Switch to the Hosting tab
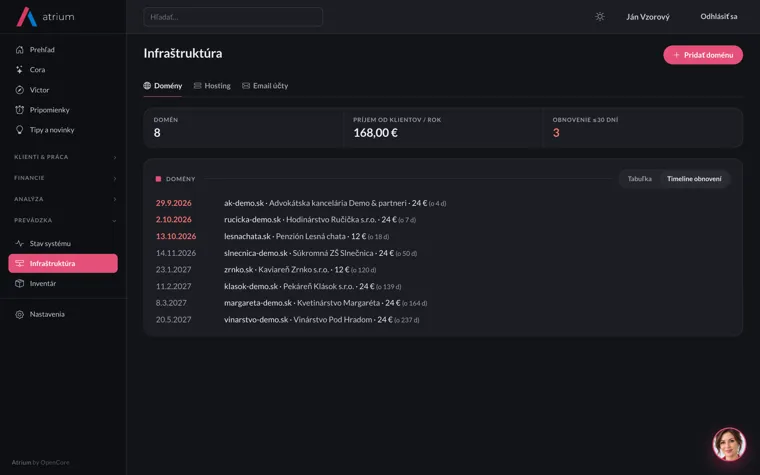The image size is (760, 475). [212, 86]
